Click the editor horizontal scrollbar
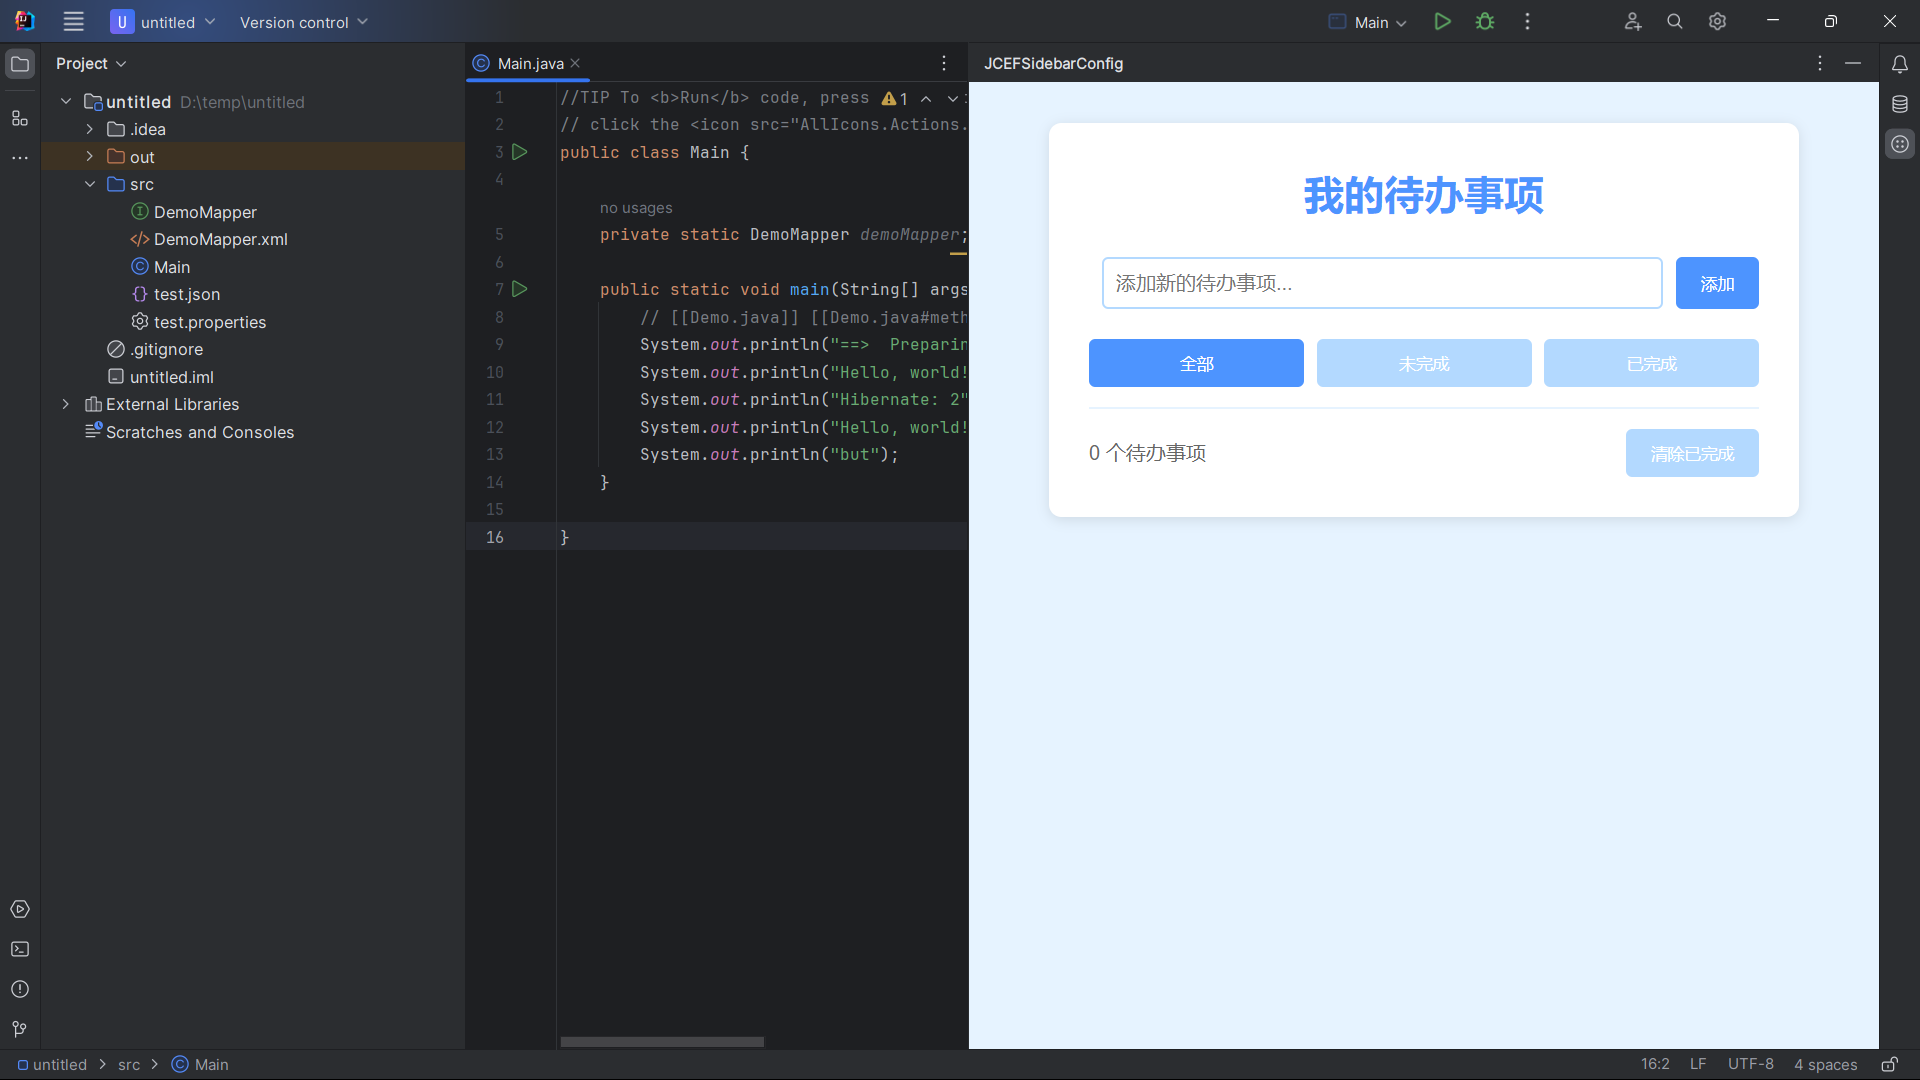The width and height of the screenshot is (1920, 1080). 662,1042
